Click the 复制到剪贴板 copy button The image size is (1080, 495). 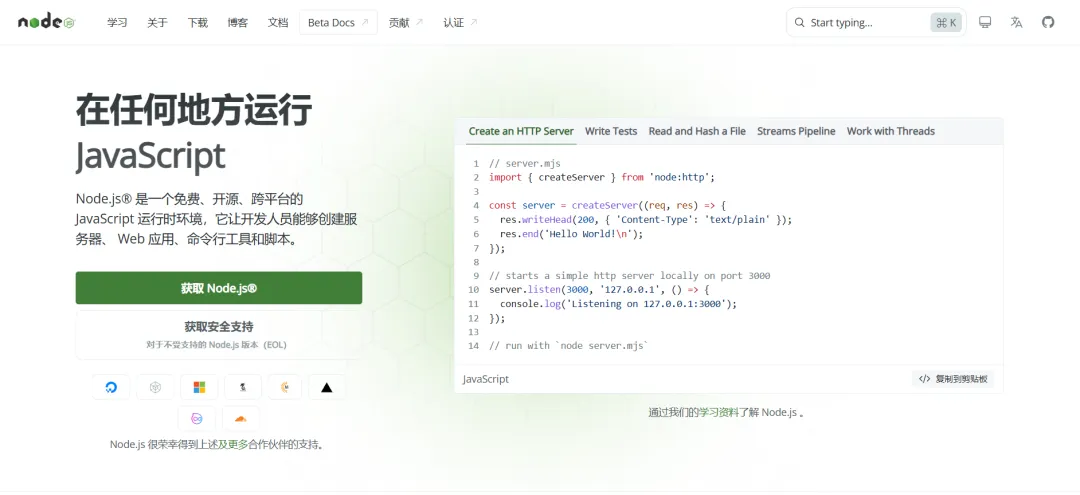click(x=953, y=379)
